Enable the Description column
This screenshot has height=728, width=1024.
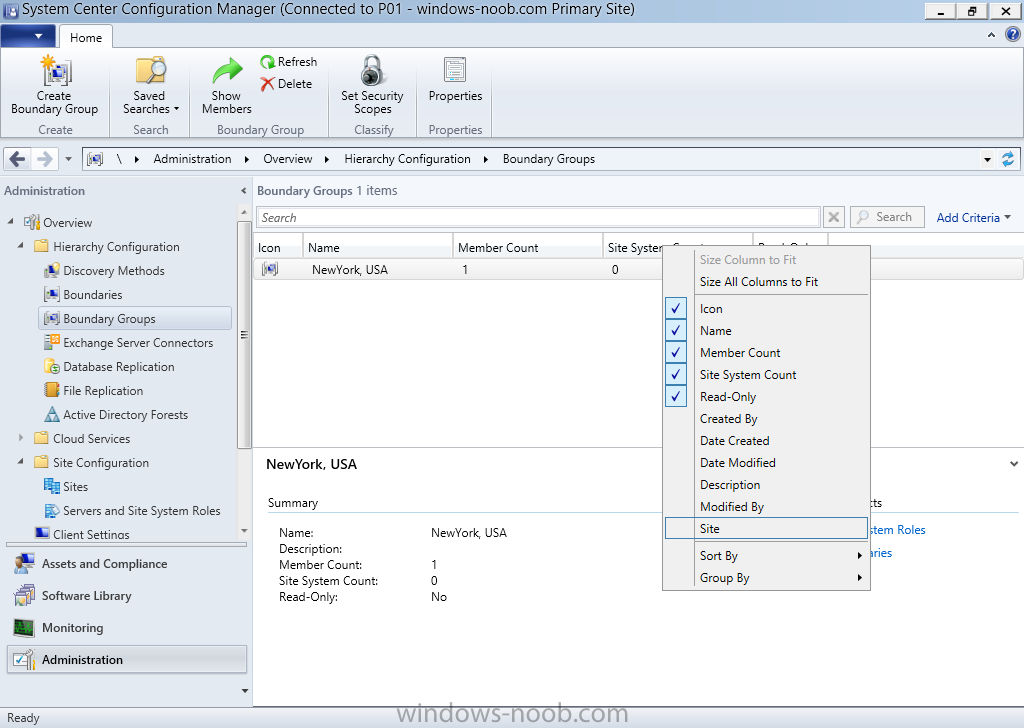tap(767, 484)
